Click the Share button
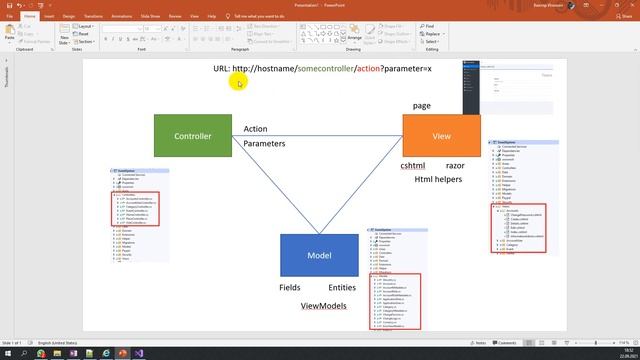 (624, 16)
